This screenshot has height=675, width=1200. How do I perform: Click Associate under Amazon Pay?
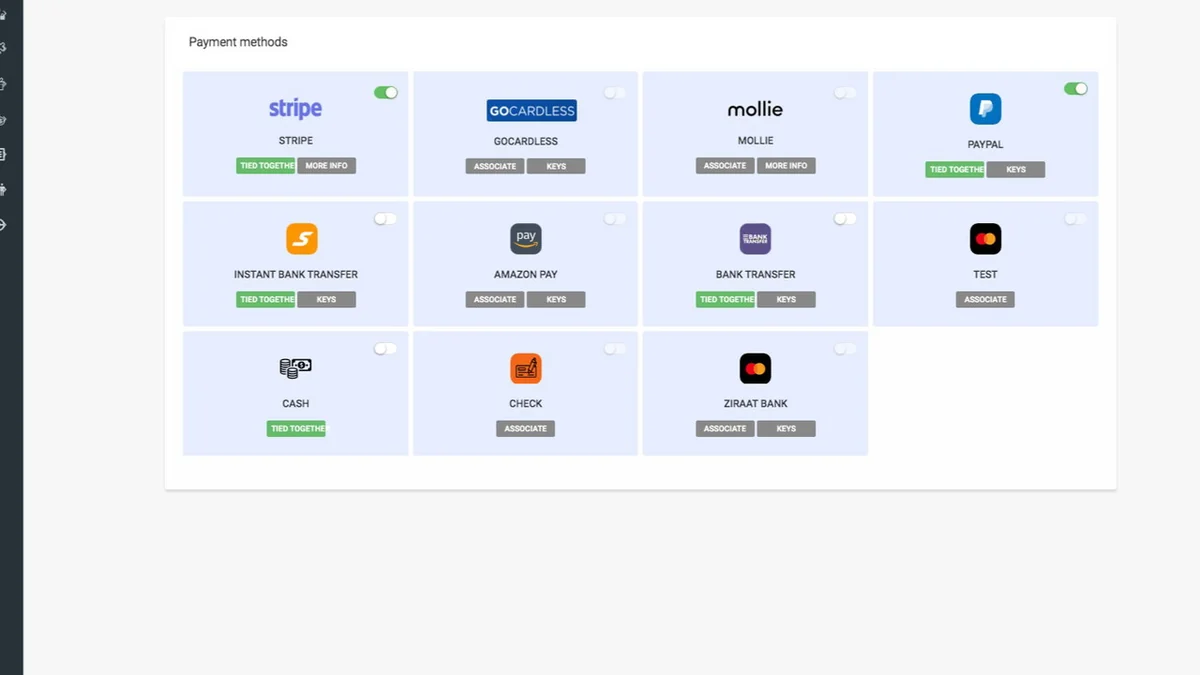[x=495, y=299]
